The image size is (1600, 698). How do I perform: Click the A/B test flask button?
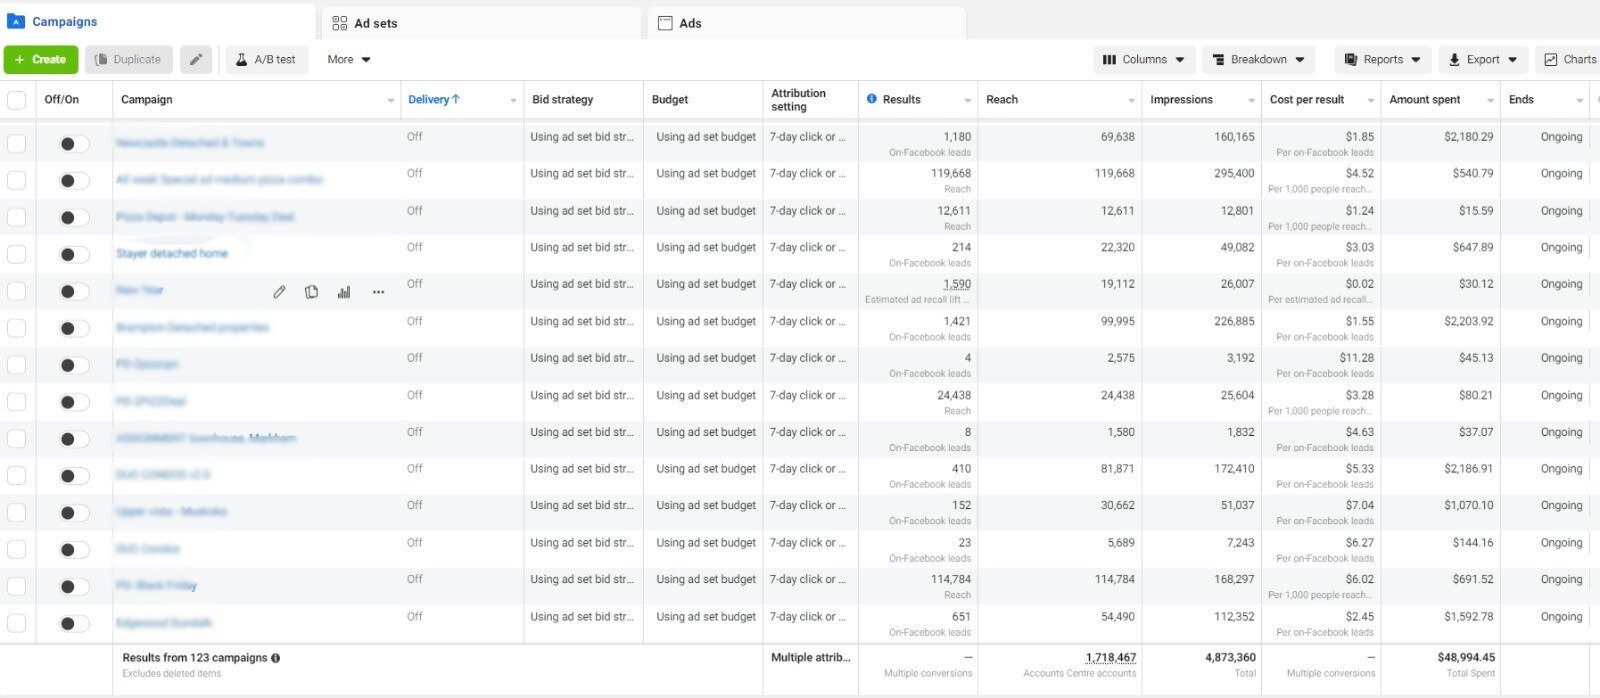(266, 60)
